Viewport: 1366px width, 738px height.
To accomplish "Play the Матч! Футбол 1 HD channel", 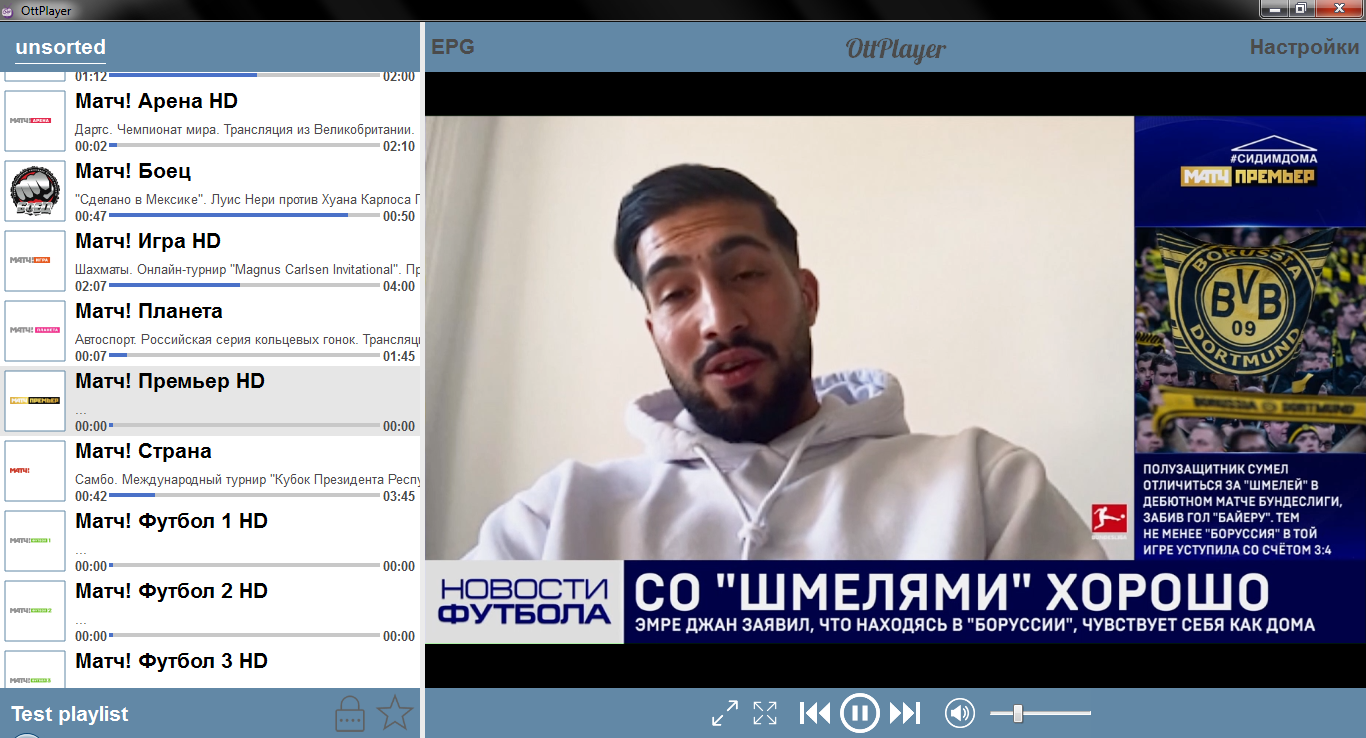I will pos(171,521).
